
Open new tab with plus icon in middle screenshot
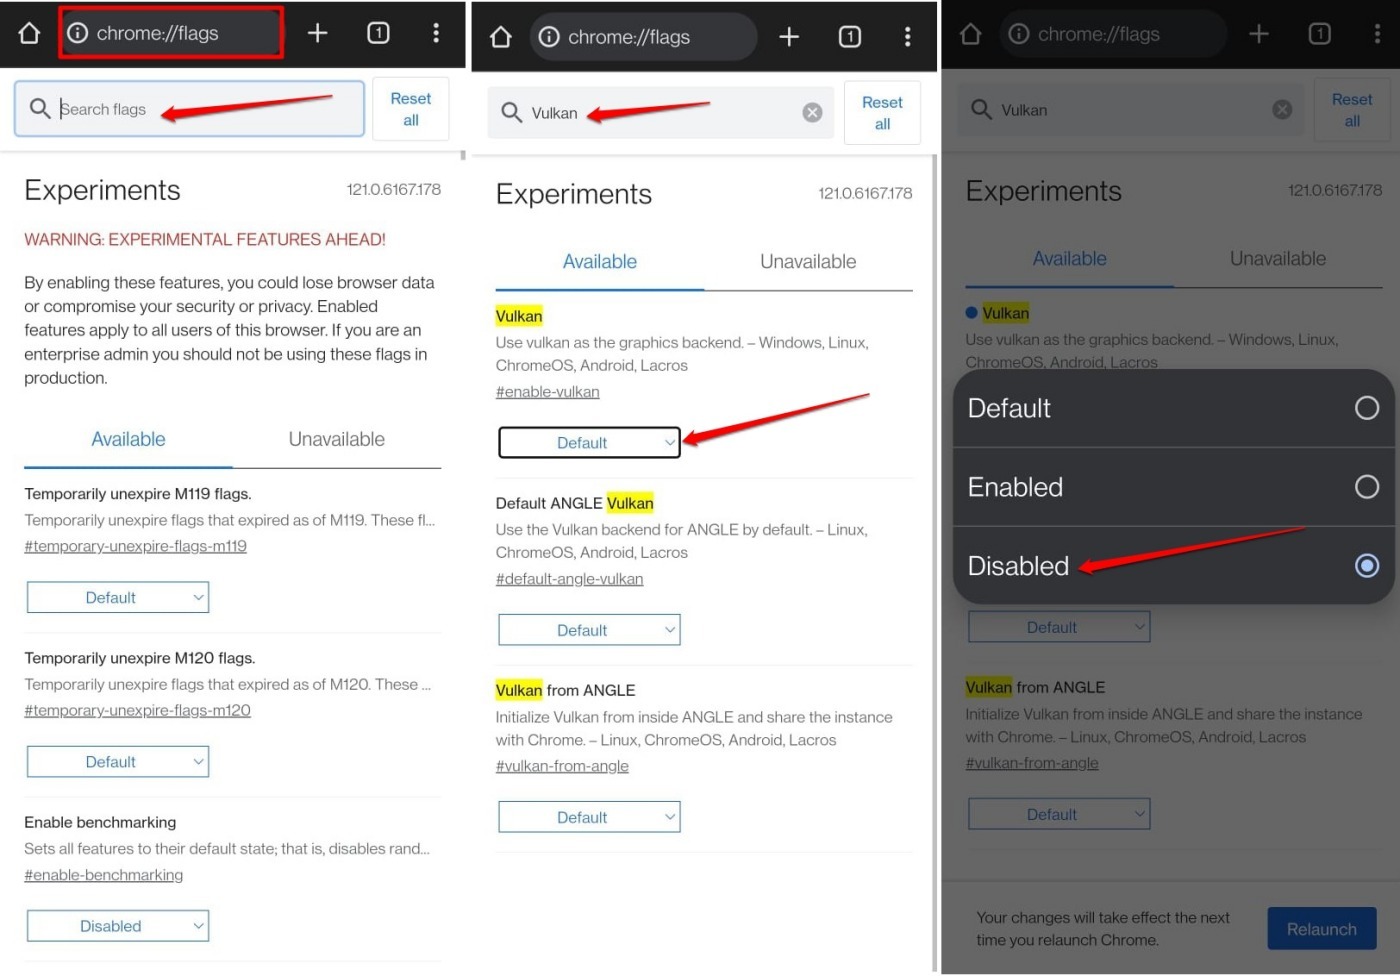pyautogui.click(x=789, y=37)
